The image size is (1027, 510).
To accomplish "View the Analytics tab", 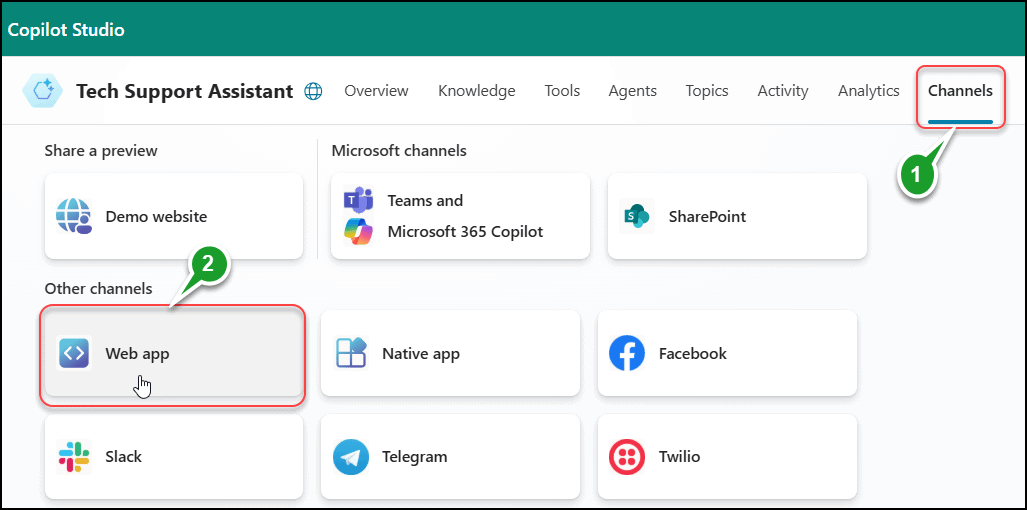I will click(x=868, y=91).
